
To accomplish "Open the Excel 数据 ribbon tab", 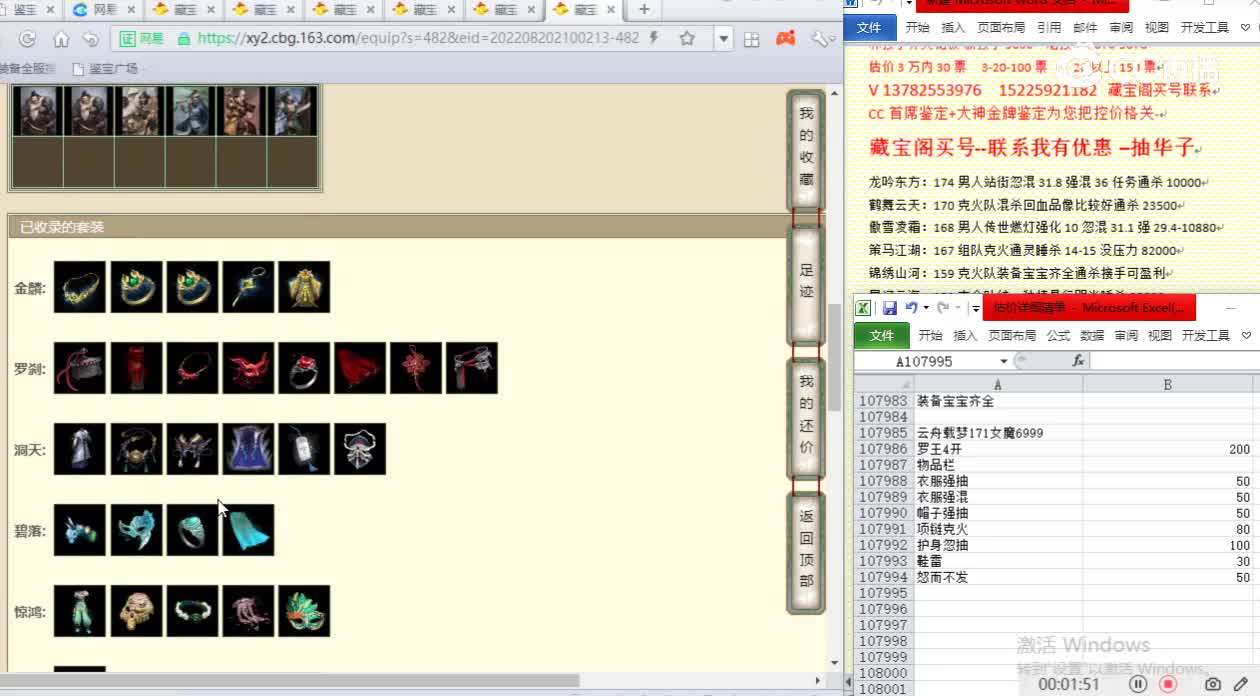I will pos(1092,335).
